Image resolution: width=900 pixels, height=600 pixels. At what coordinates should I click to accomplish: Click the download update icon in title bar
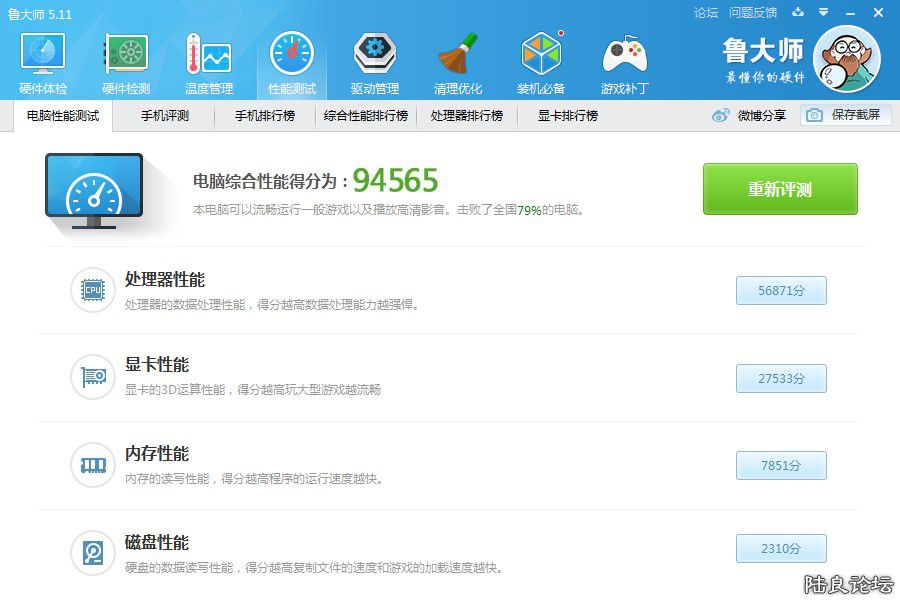click(798, 12)
